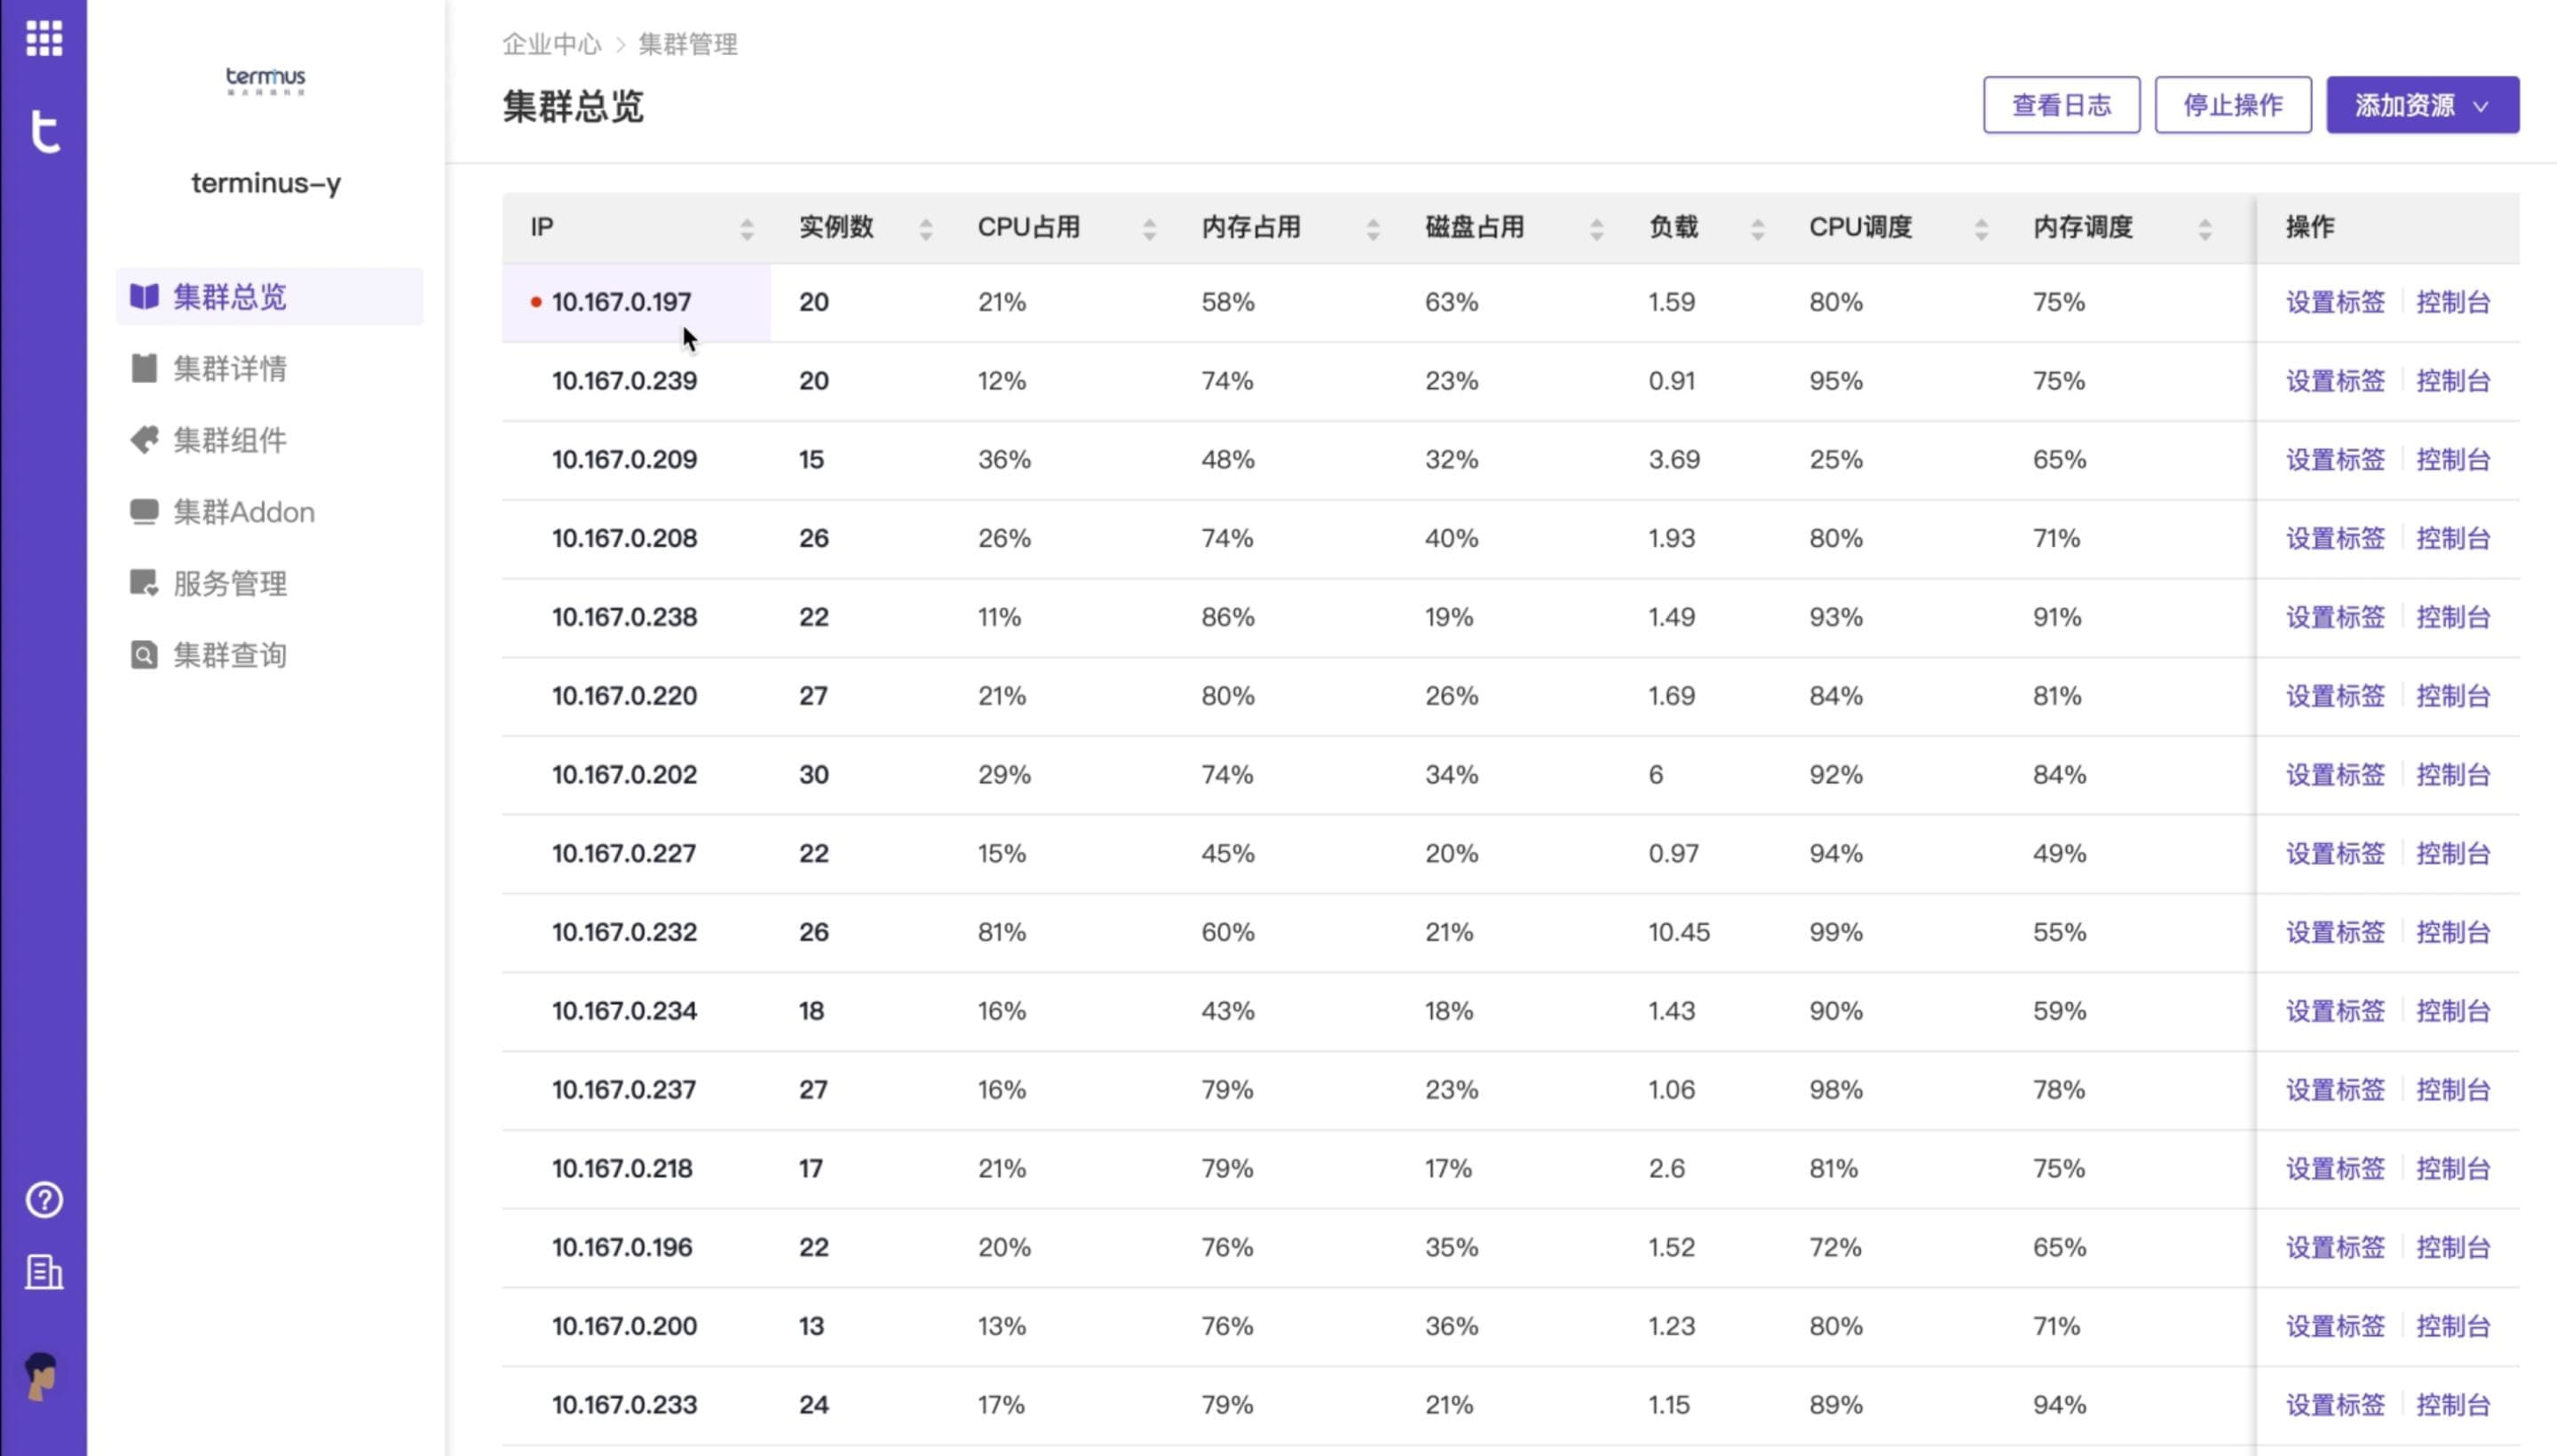Click the 服务管理 sidebar icon

click(x=144, y=583)
